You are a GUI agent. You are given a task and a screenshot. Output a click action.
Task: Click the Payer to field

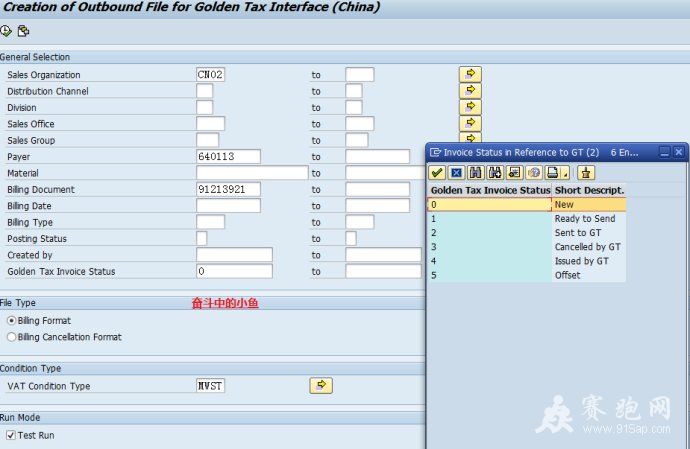coord(378,156)
